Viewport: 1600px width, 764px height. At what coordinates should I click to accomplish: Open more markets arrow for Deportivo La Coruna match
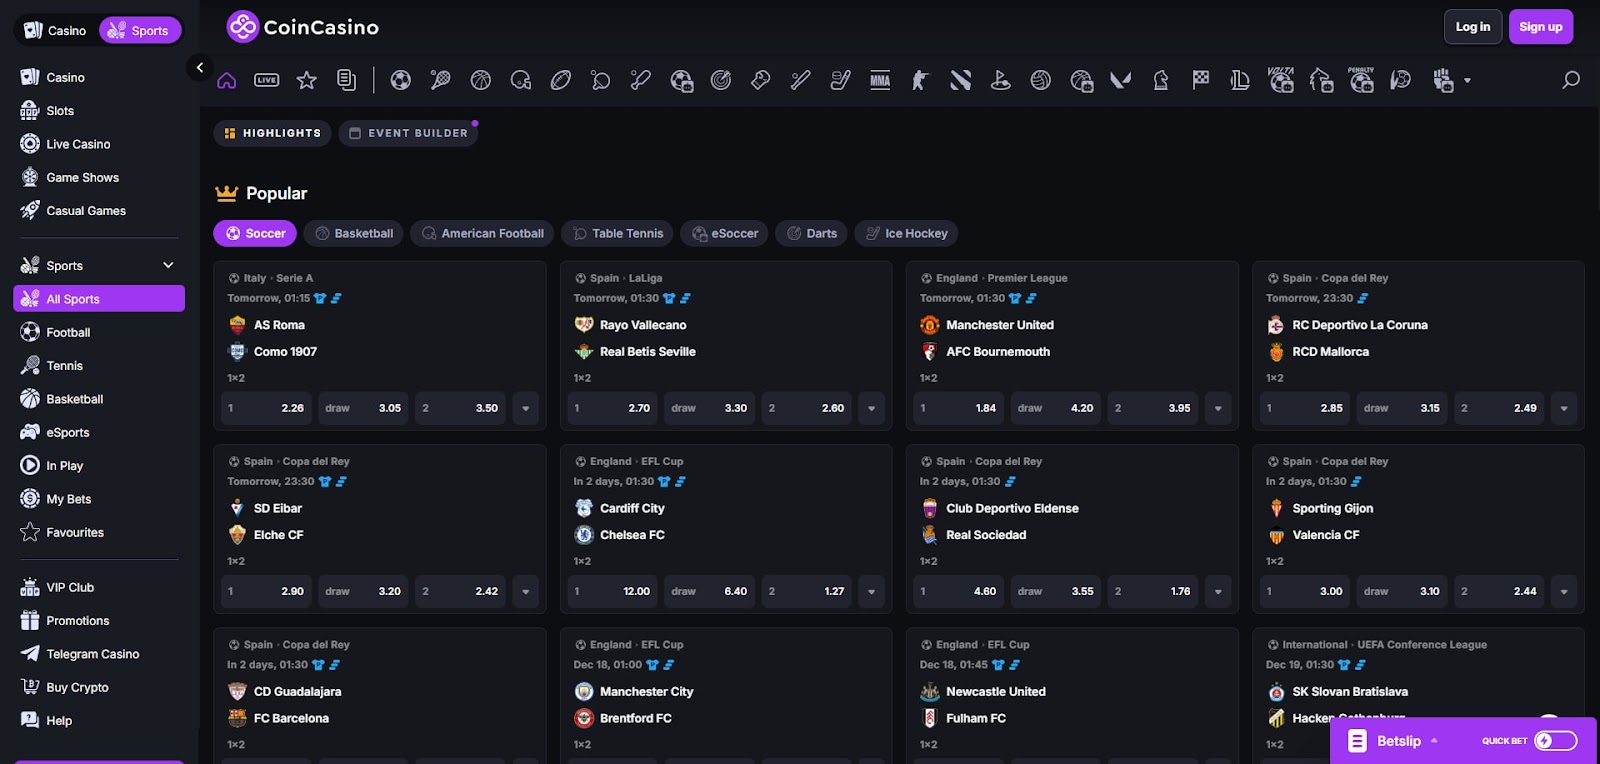(1564, 408)
